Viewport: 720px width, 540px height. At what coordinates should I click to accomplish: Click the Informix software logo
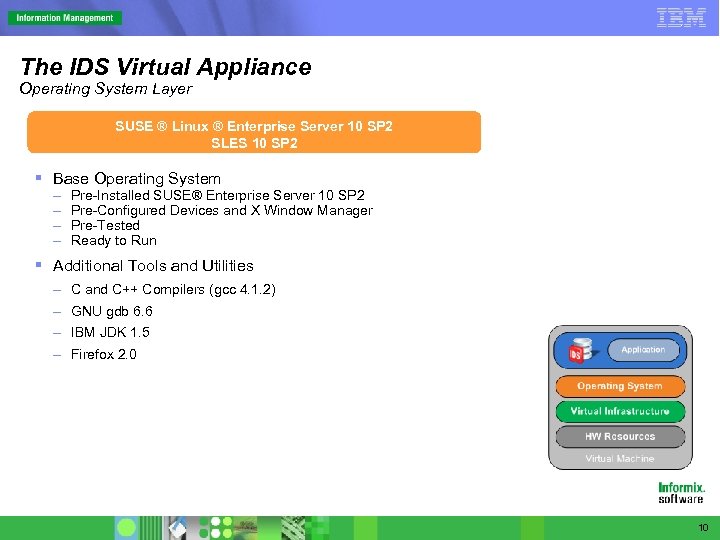(x=681, y=493)
